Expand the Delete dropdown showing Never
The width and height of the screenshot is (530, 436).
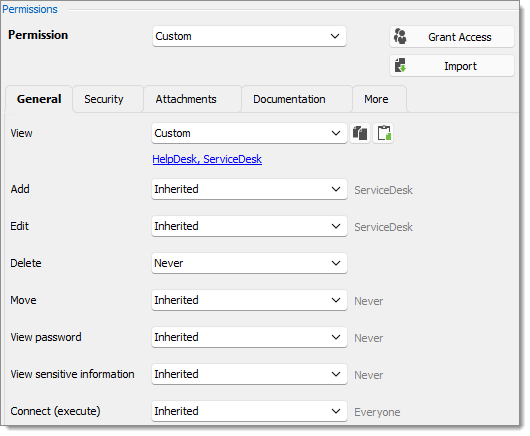pyautogui.click(x=249, y=263)
